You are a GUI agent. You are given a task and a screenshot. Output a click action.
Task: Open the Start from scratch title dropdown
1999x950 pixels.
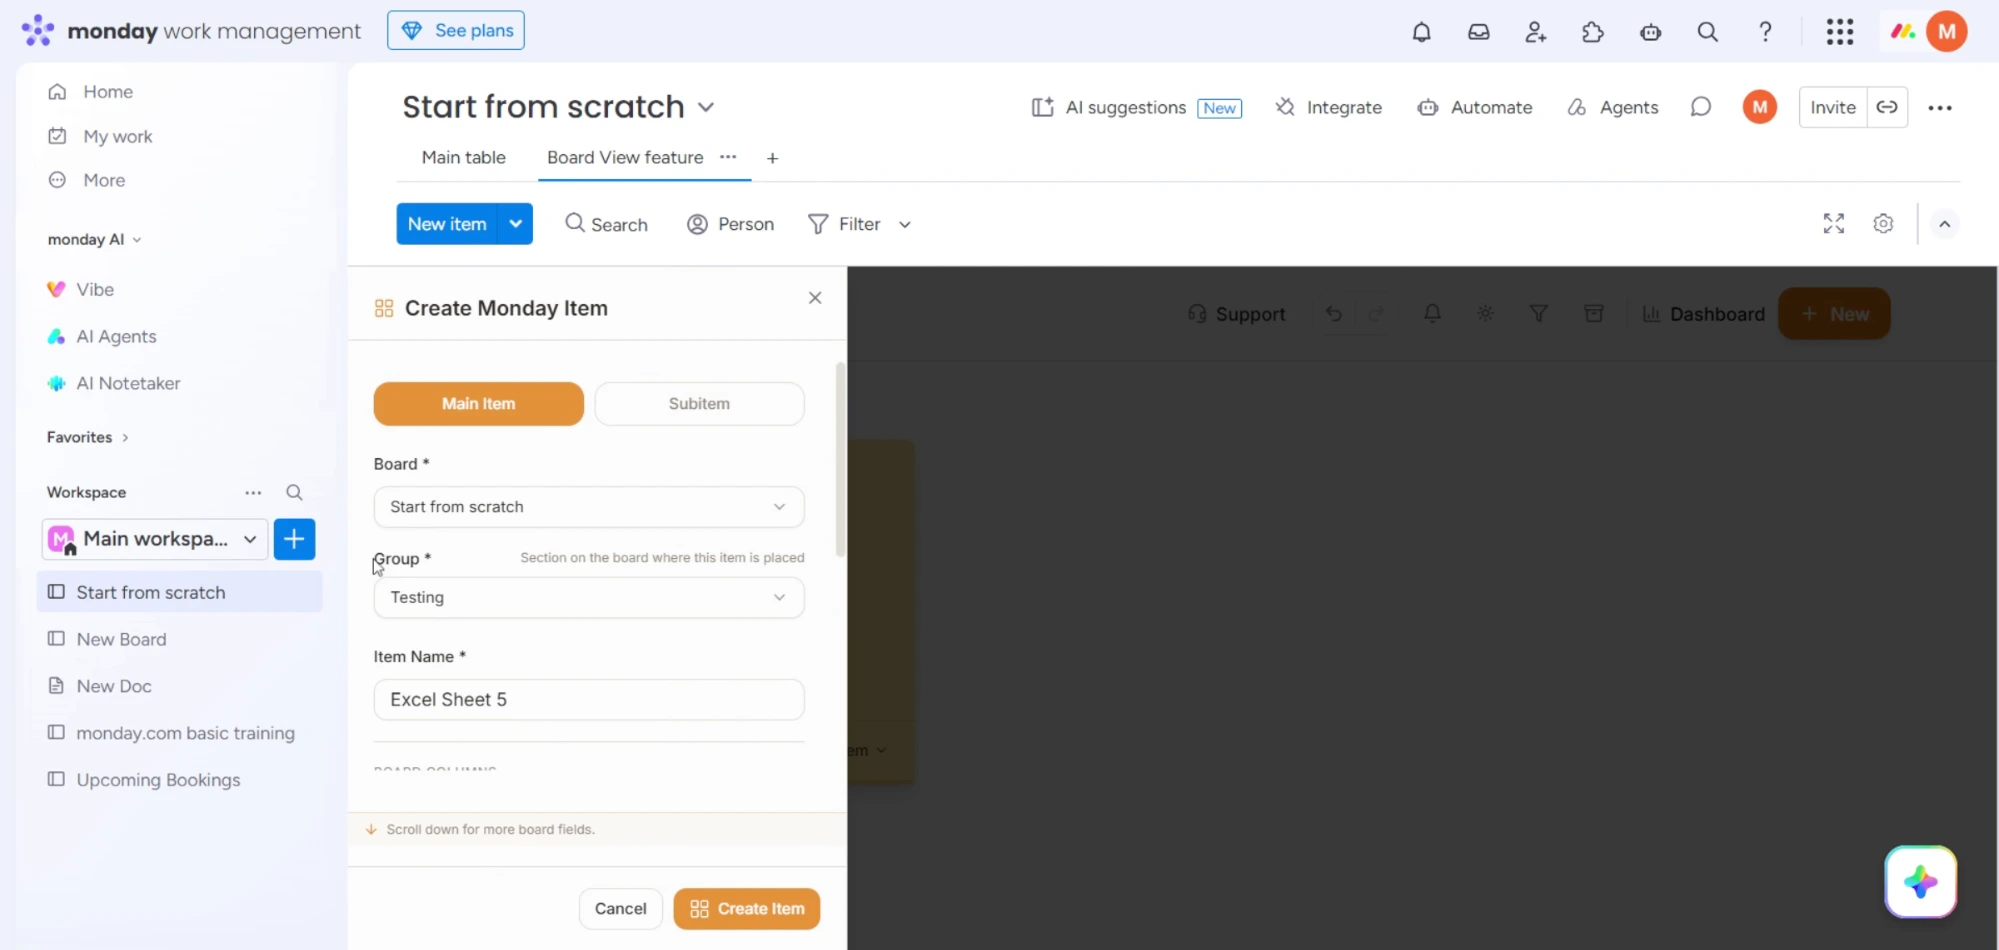coord(706,107)
